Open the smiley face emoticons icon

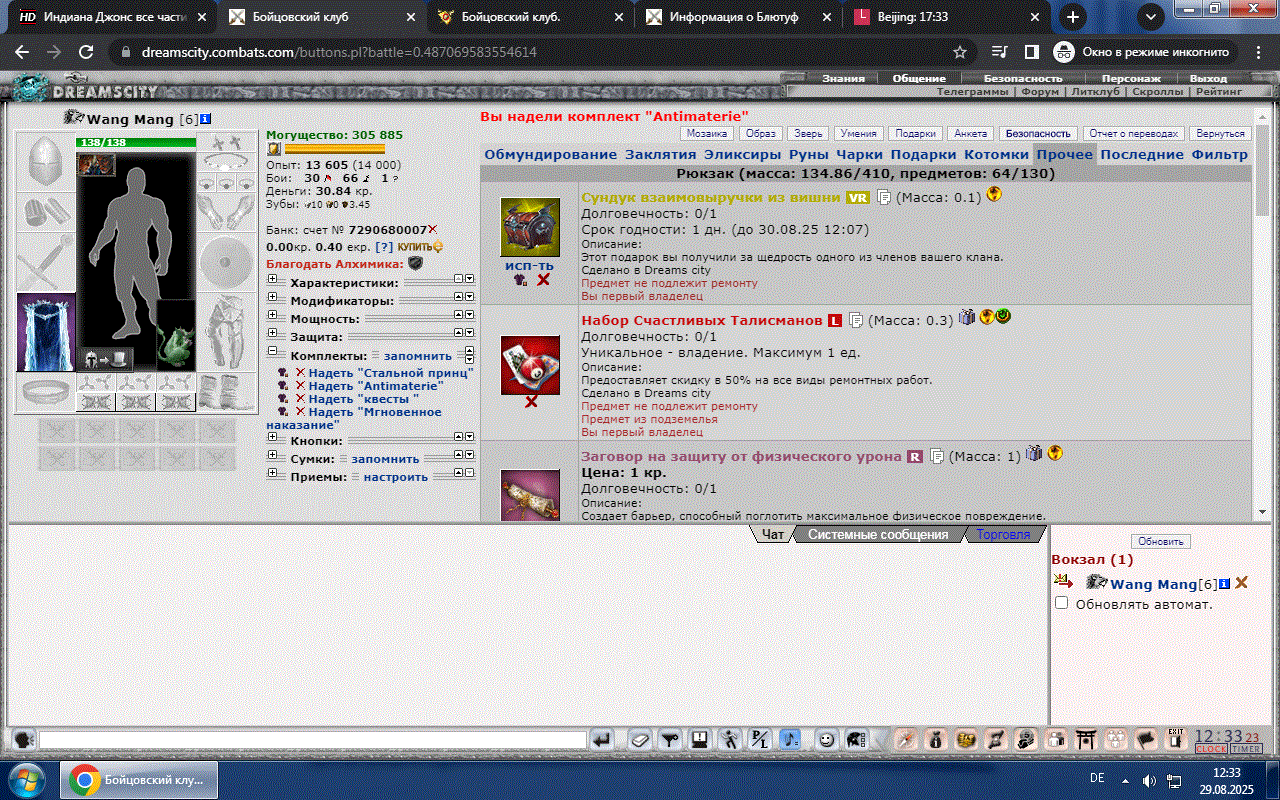click(826, 740)
